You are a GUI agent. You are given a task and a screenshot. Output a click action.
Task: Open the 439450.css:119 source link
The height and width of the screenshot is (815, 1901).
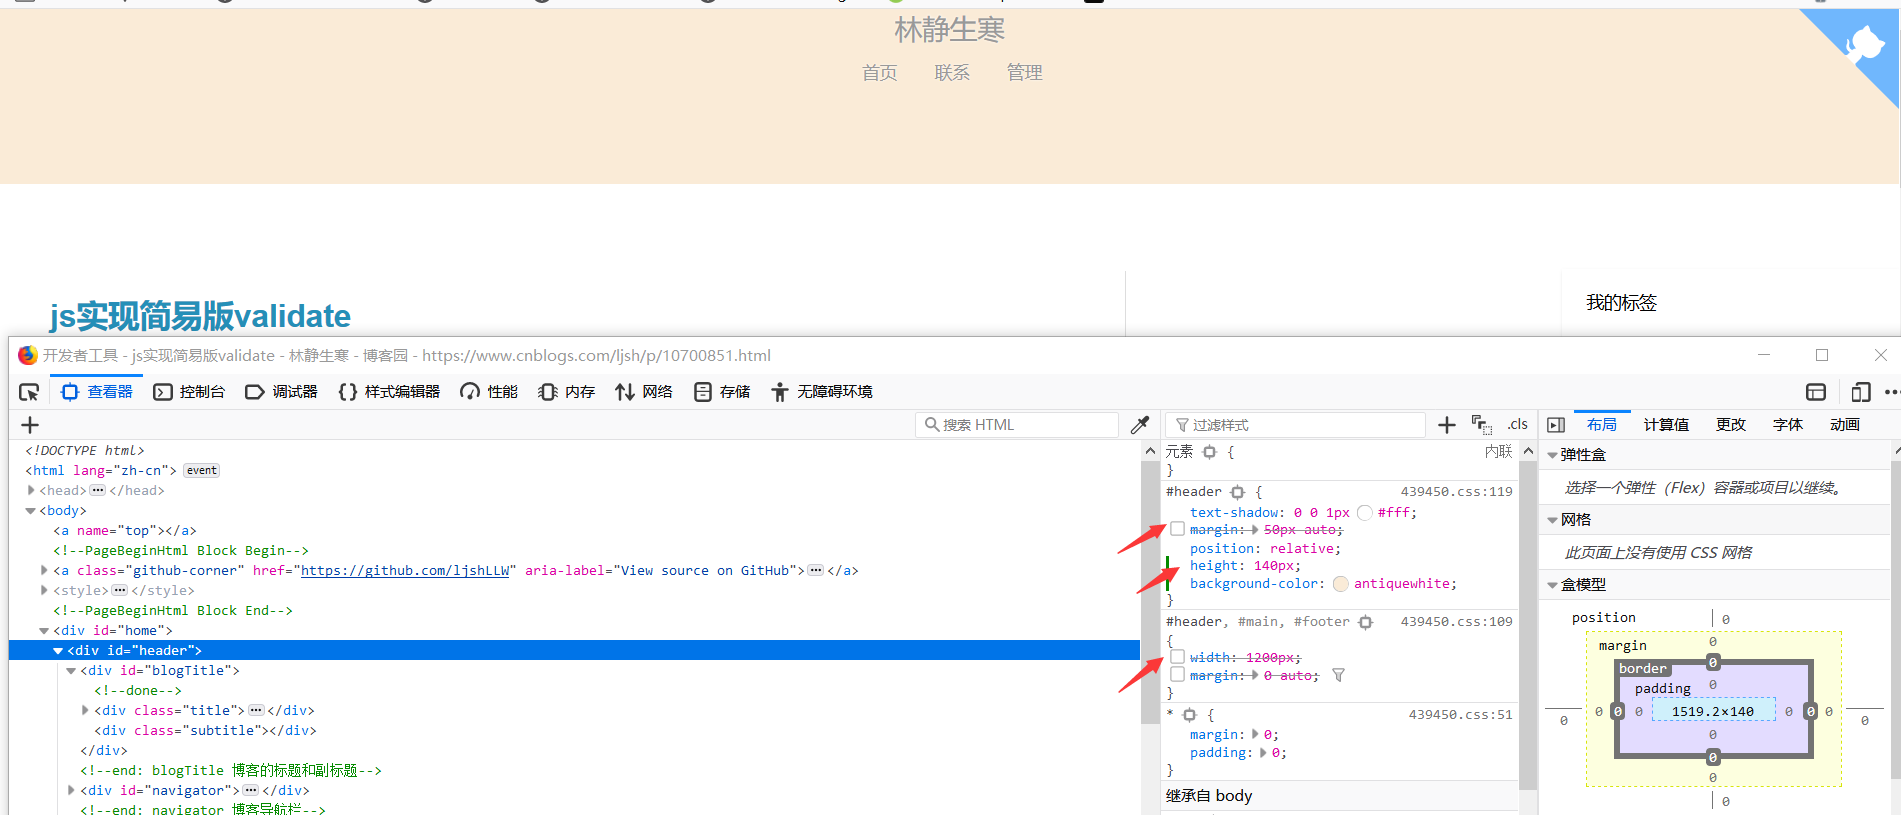[1456, 492]
